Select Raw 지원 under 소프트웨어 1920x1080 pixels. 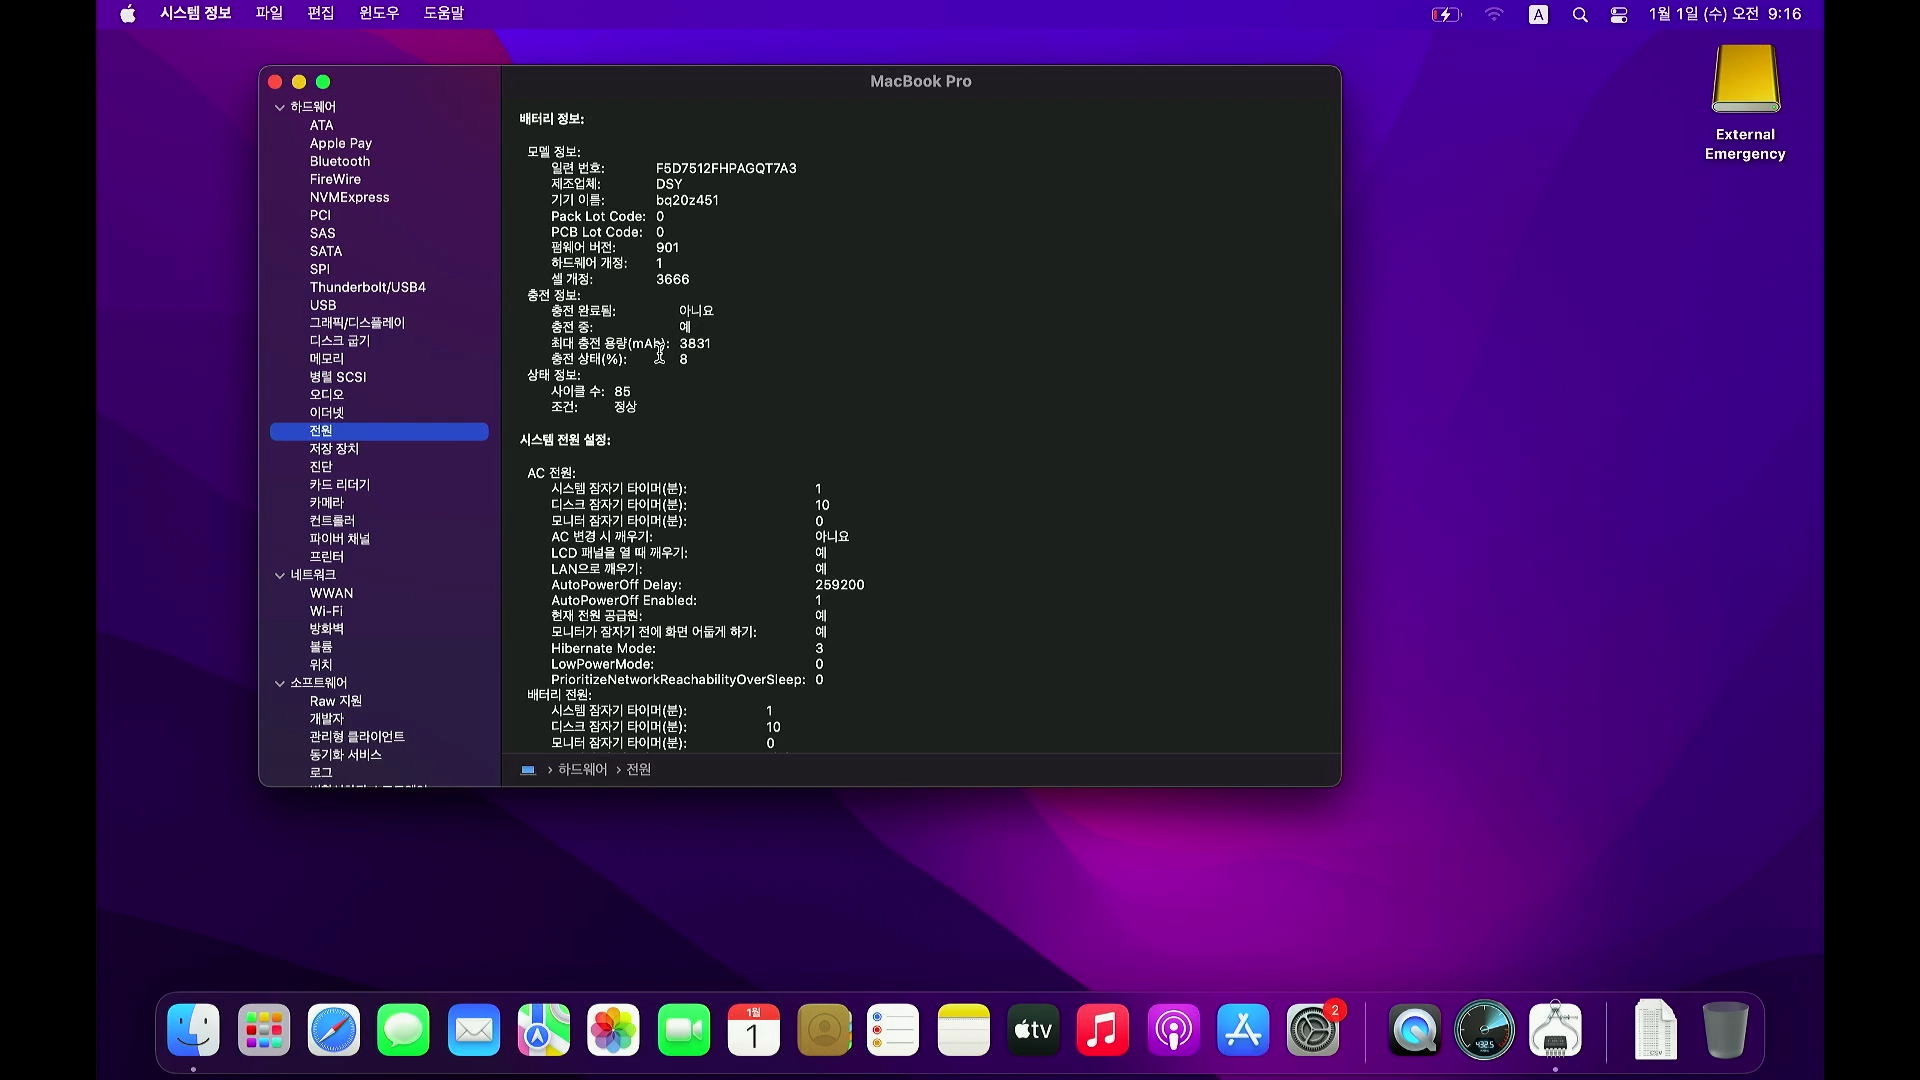coord(336,701)
